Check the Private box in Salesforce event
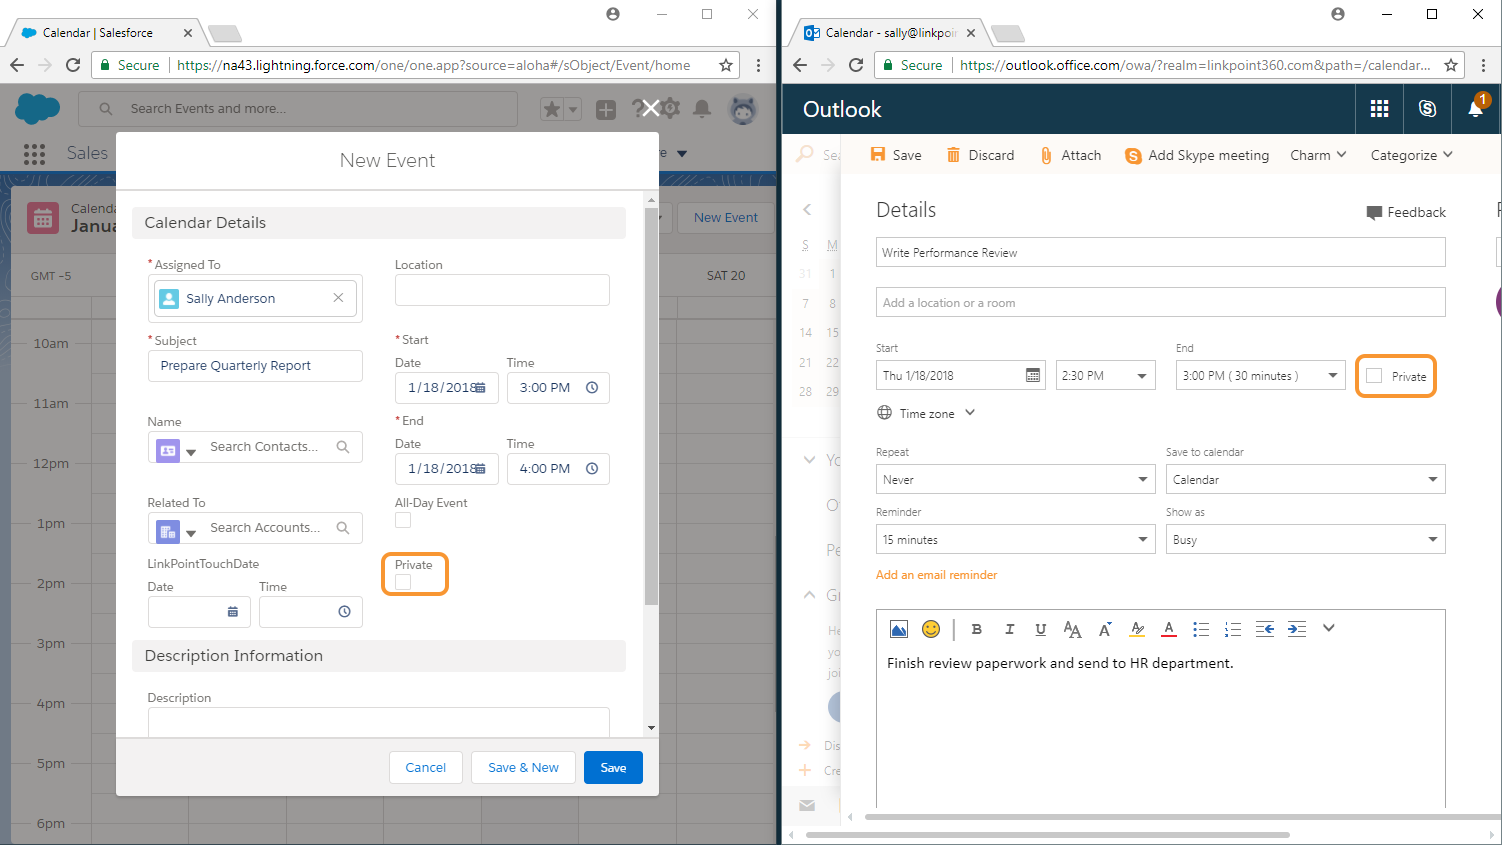This screenshot has width=1502, height=845. (403, 582)
